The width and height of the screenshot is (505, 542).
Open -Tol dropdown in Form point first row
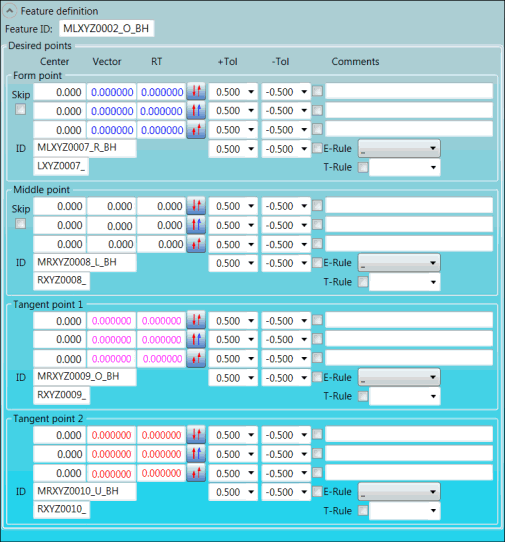click(286, 92)
